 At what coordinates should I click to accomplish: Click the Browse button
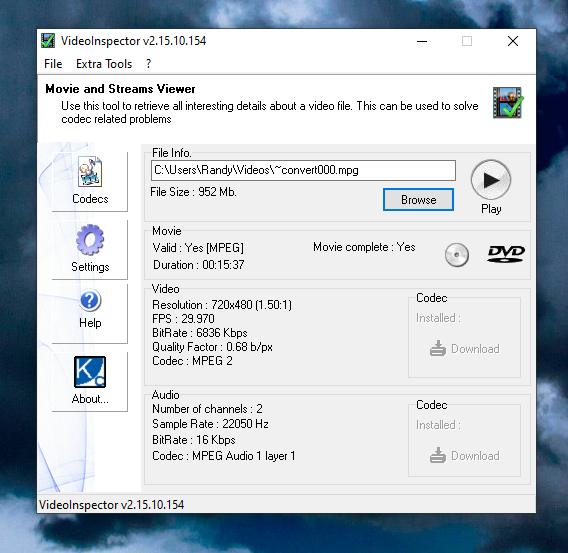(418, 200)
